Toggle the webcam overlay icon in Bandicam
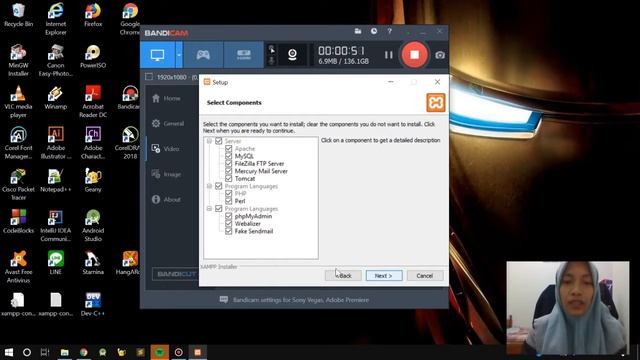Image resolution: width=640 pixels, height=360 pixels. pyautogui.click(x=292, y=55)
